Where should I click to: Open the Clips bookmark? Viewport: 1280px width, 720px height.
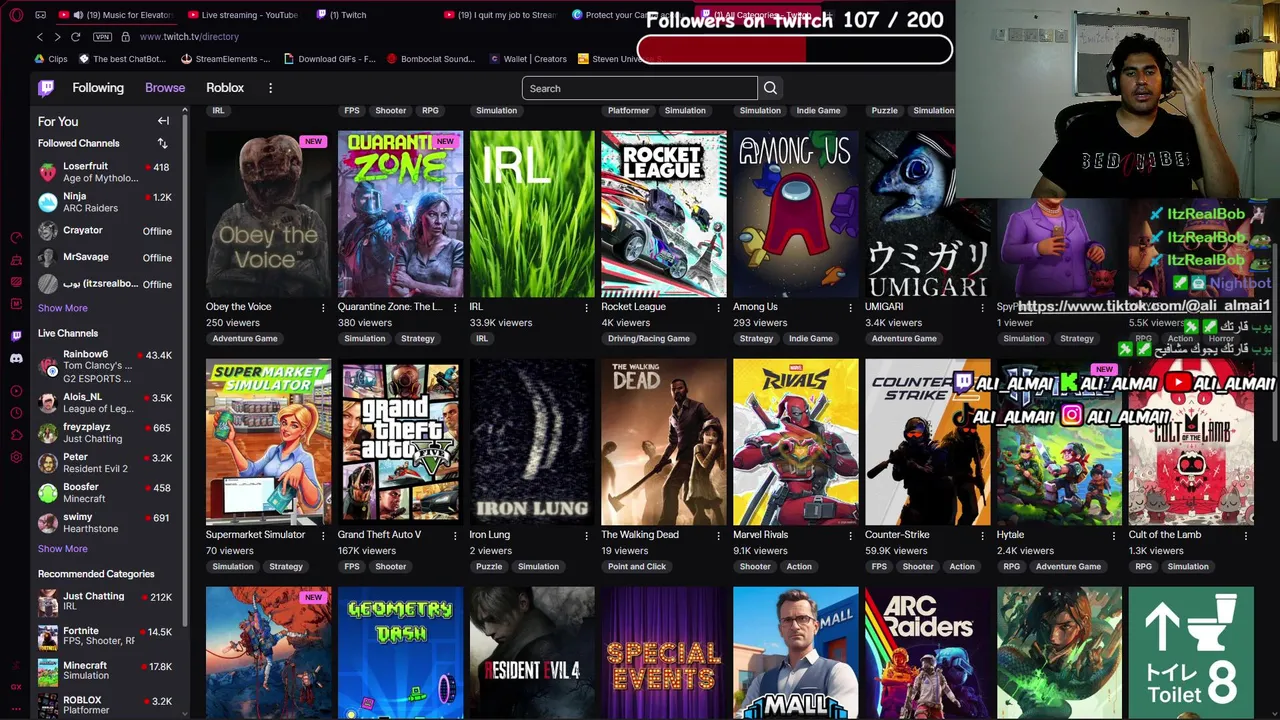click(49, 59)
